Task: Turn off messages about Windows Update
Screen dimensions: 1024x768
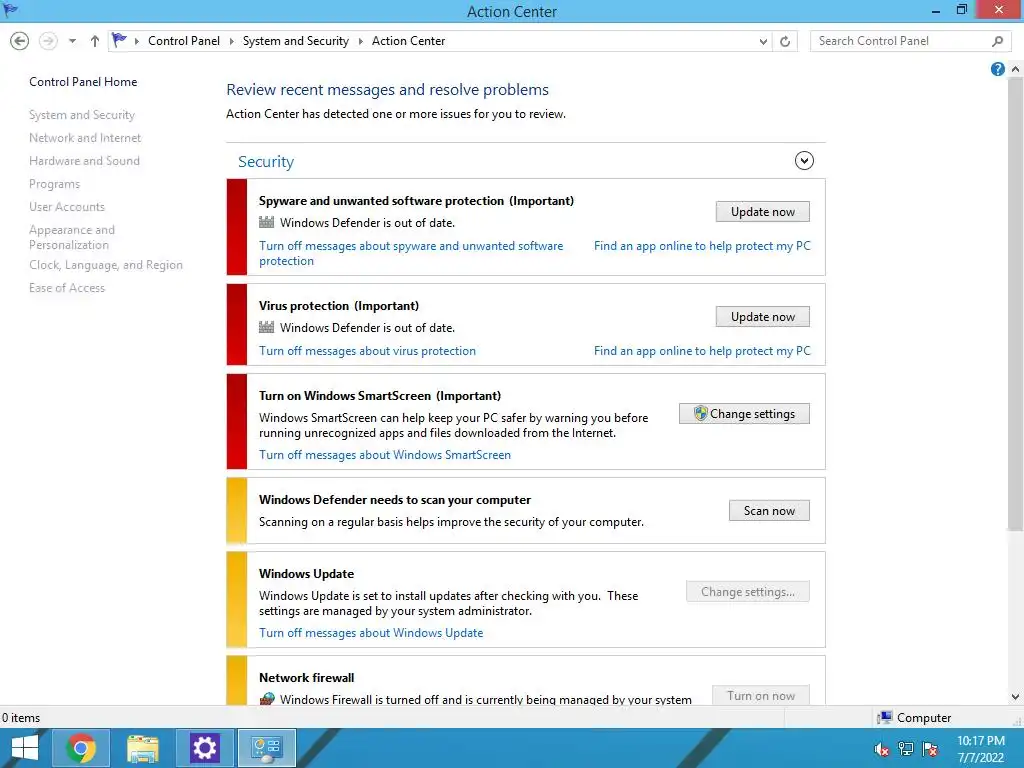Action: click(371, 633)
